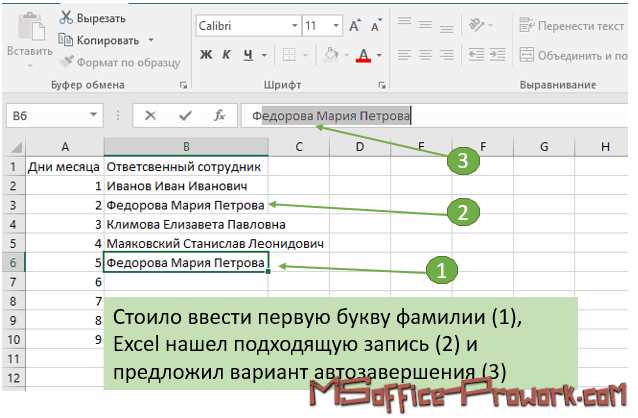Click 'Федорова Мария Петрова' in row 3

click(x=186, y=205)
